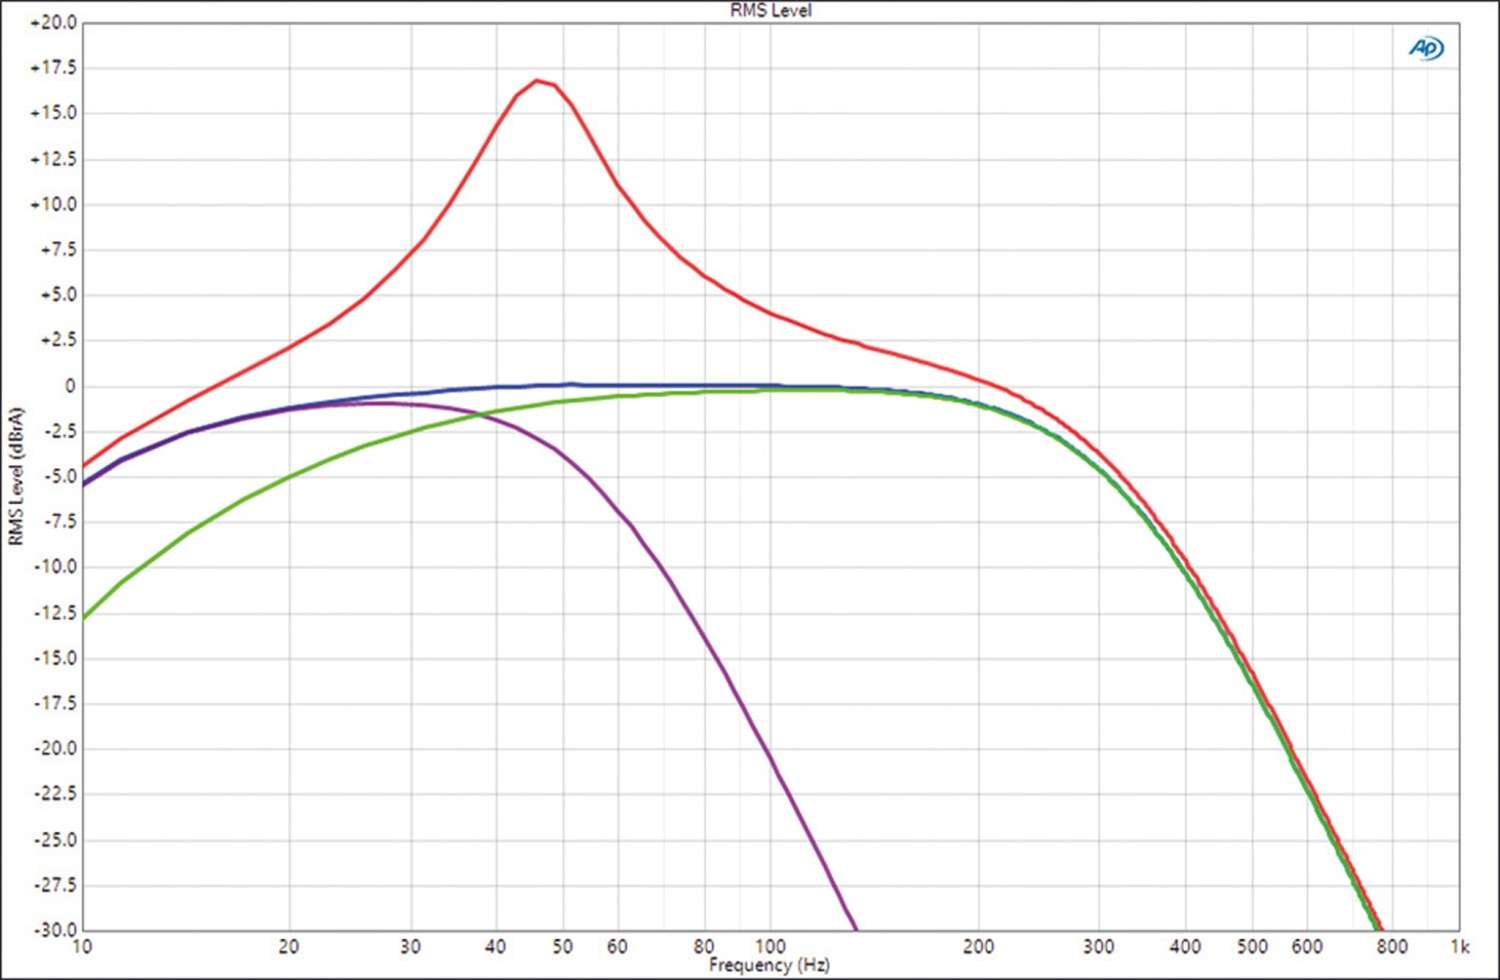Click the '10' frequency axis label
Image resolution: width=1500 pixels, height=980 pixels.
83,946
